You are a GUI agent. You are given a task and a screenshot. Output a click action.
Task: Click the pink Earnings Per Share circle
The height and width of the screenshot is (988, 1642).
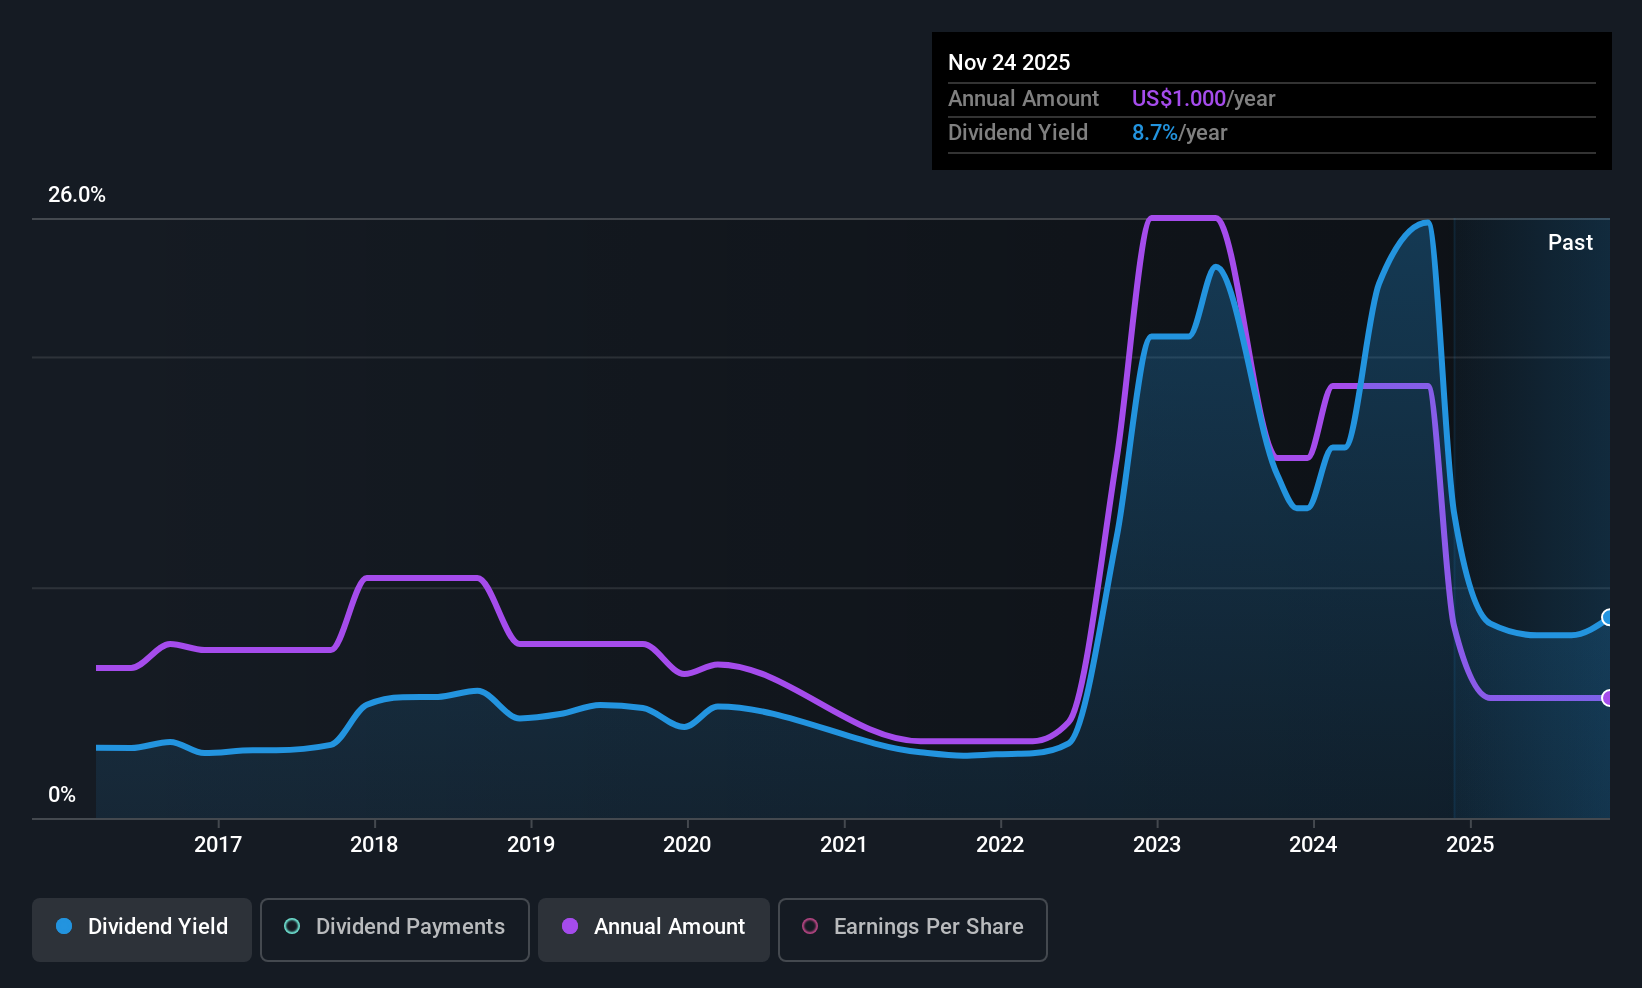click(x=810, y=926)
